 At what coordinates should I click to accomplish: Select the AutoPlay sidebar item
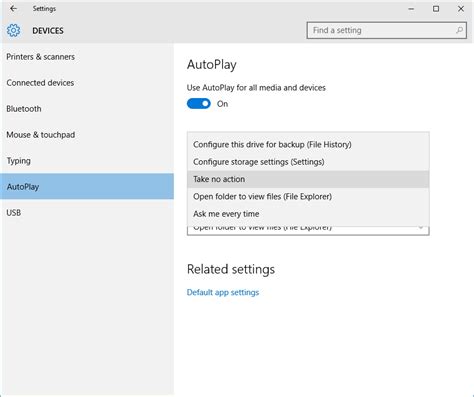[x=87, y=186]
